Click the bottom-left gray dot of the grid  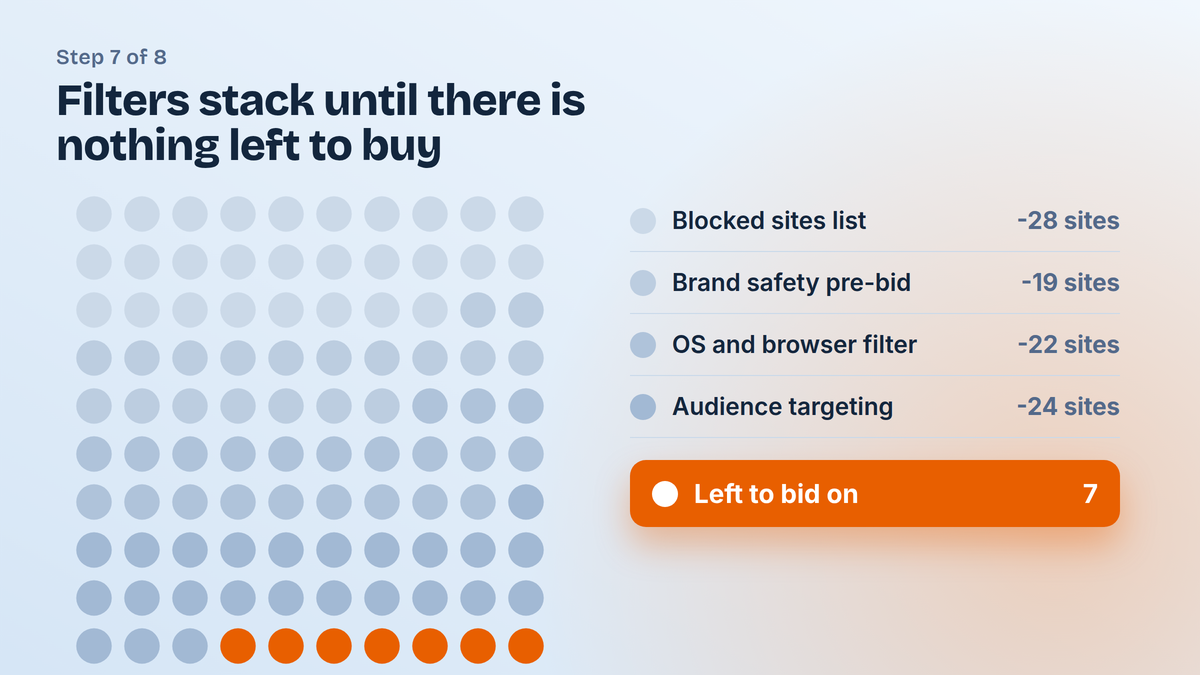click(94, 646)
